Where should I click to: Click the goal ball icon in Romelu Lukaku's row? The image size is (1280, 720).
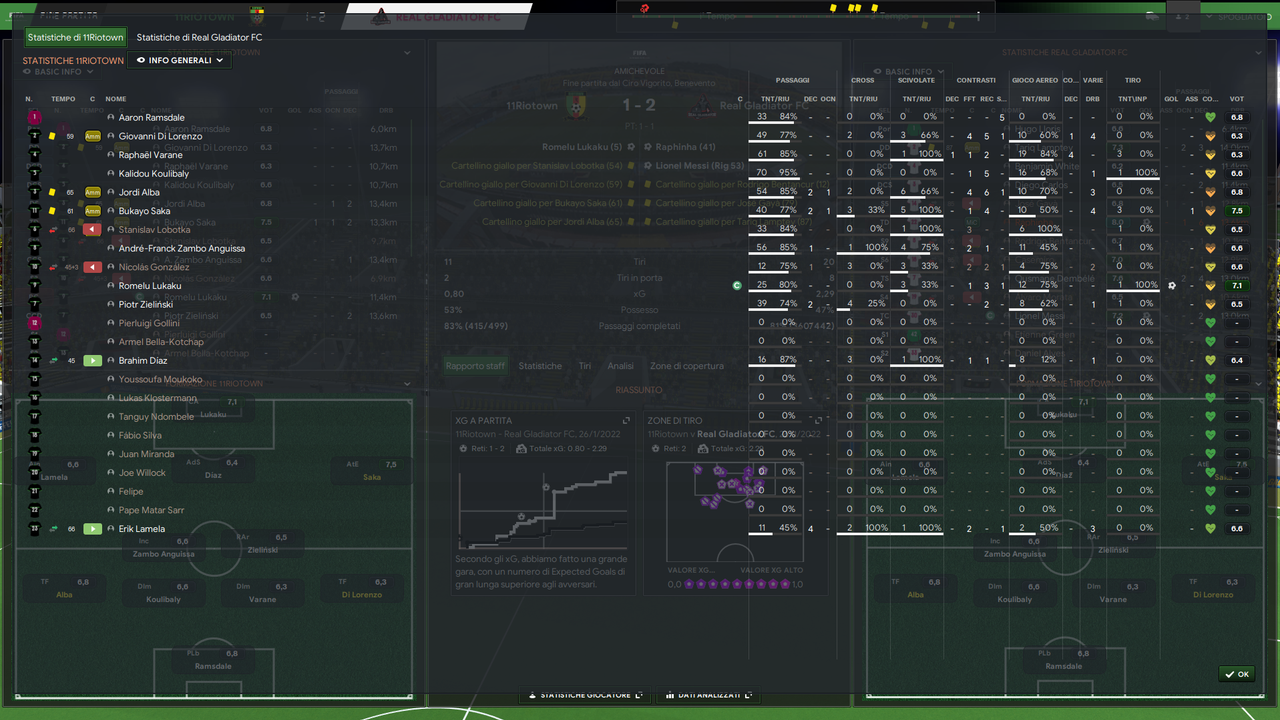coord(1172,285)
